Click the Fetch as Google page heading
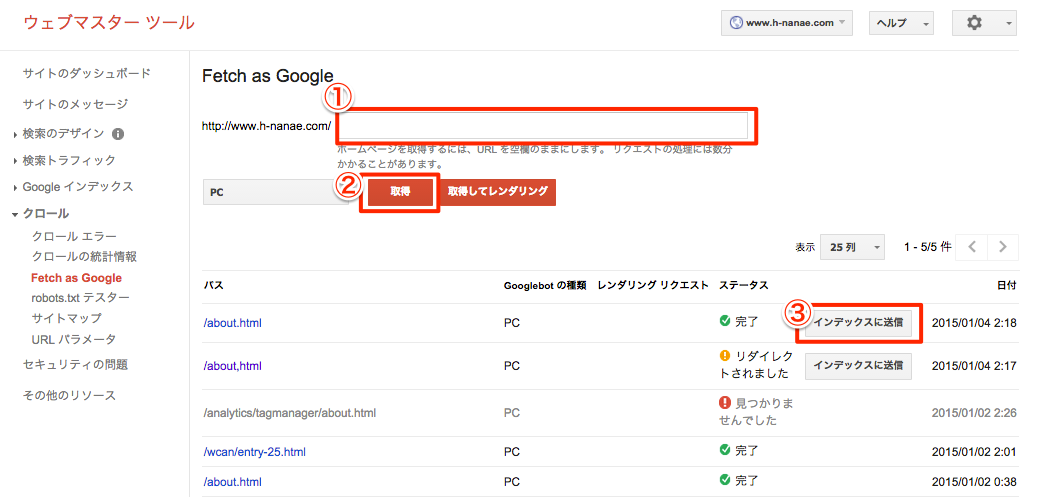The image size is (1051, 497). (x=267, y=76)
